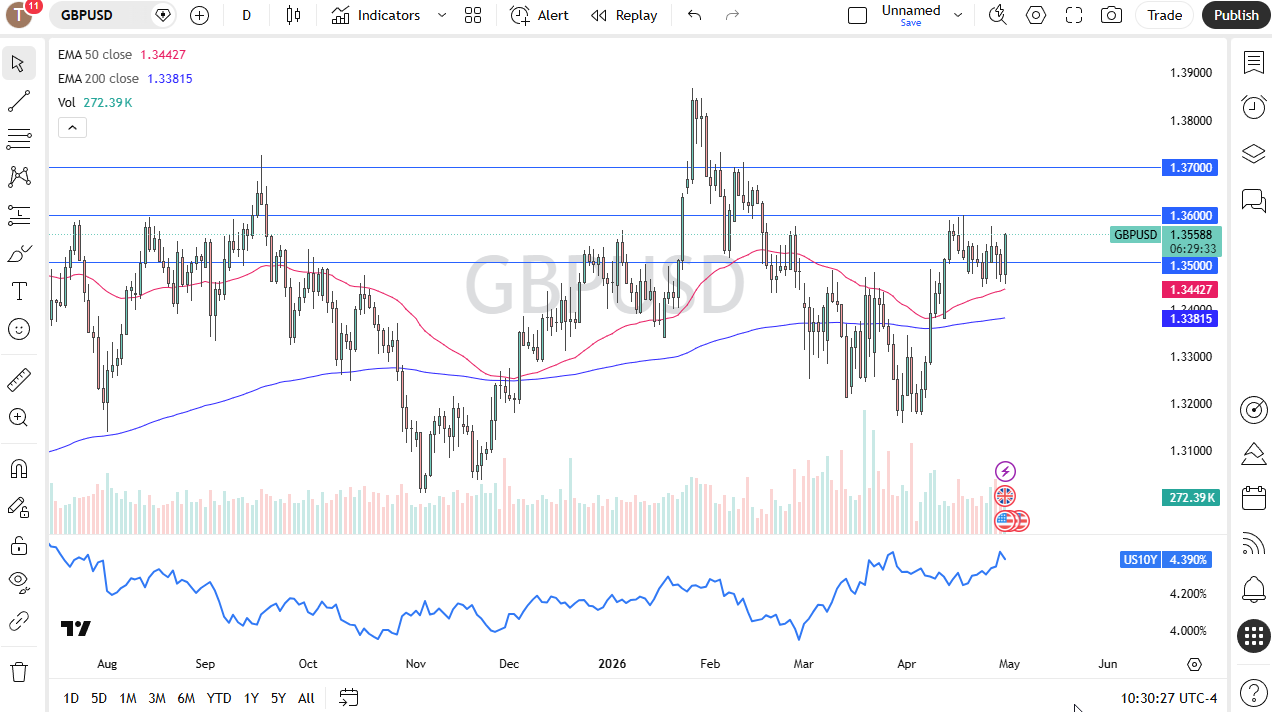
Task: Open the object tree layers panel
Action: point(1253,154)
